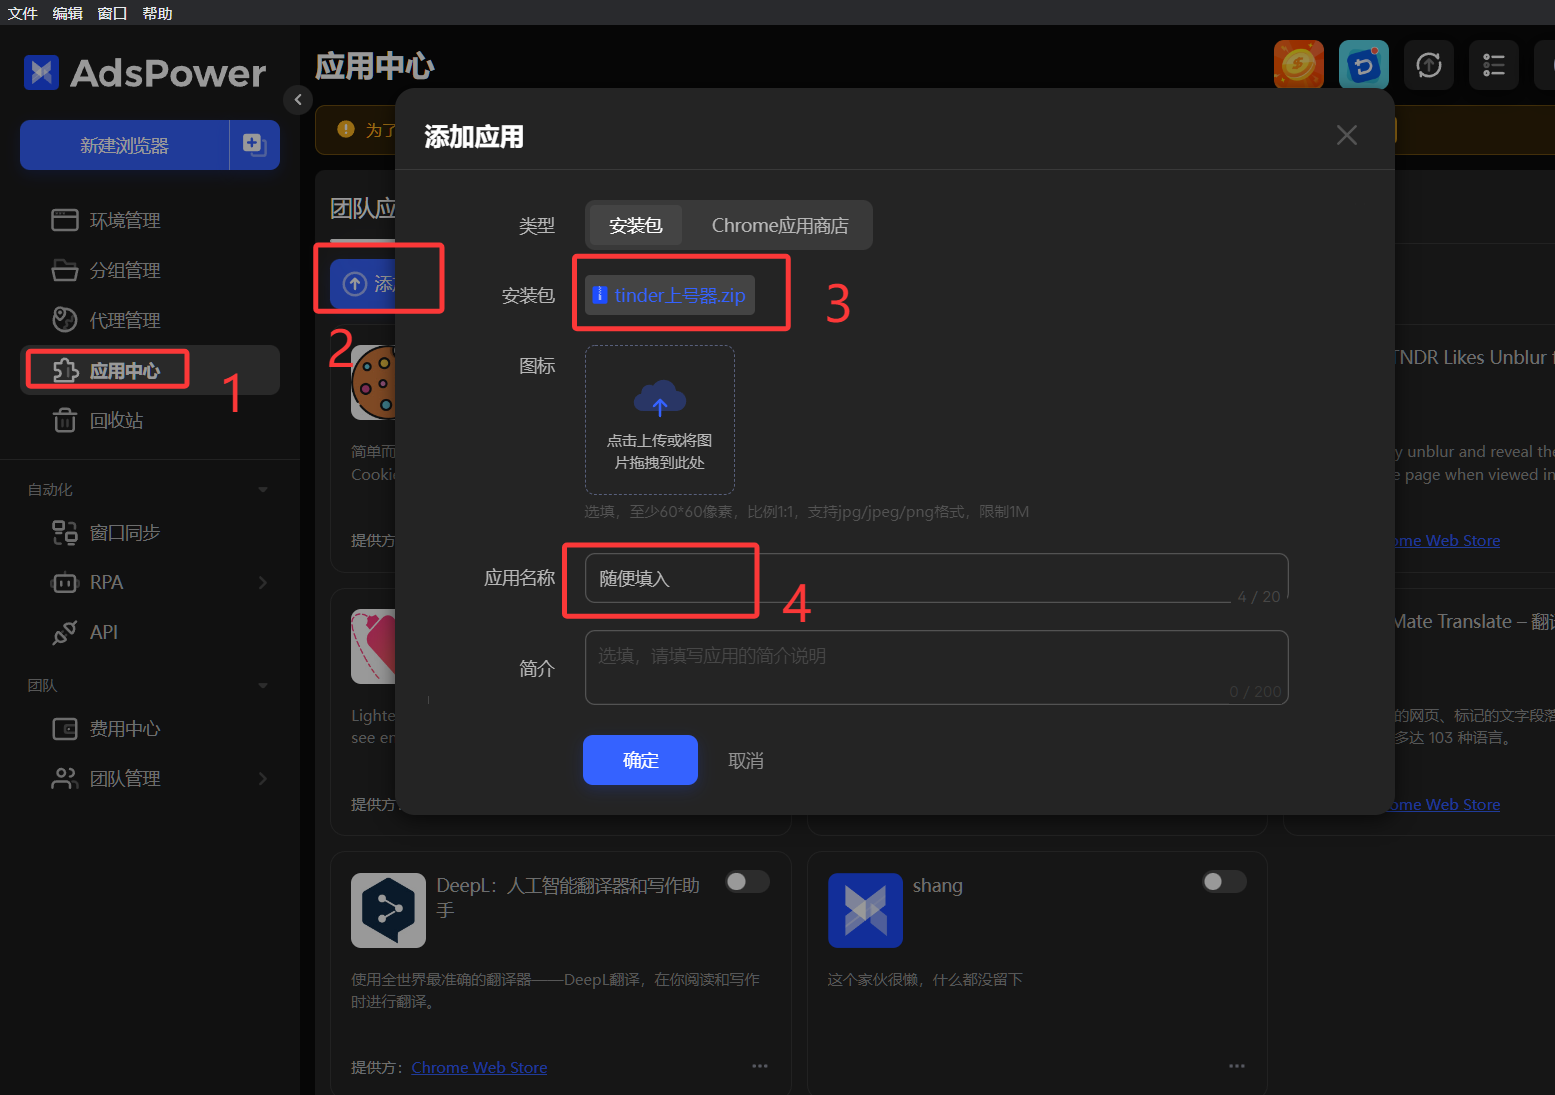The width and height of the screenshot is (1555, 1095).
Task: Click the 简介 description text field
Action: [936, 667]
